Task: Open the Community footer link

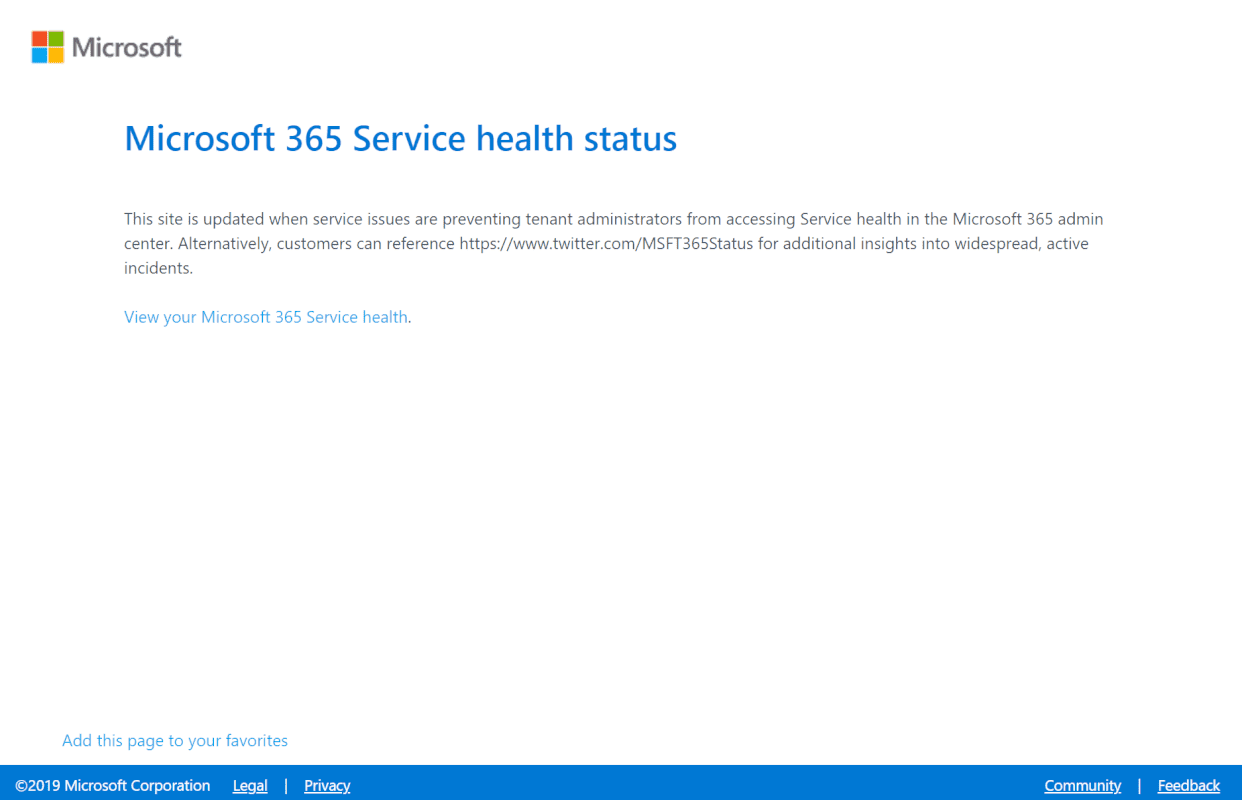Action: coord(1083,786)
